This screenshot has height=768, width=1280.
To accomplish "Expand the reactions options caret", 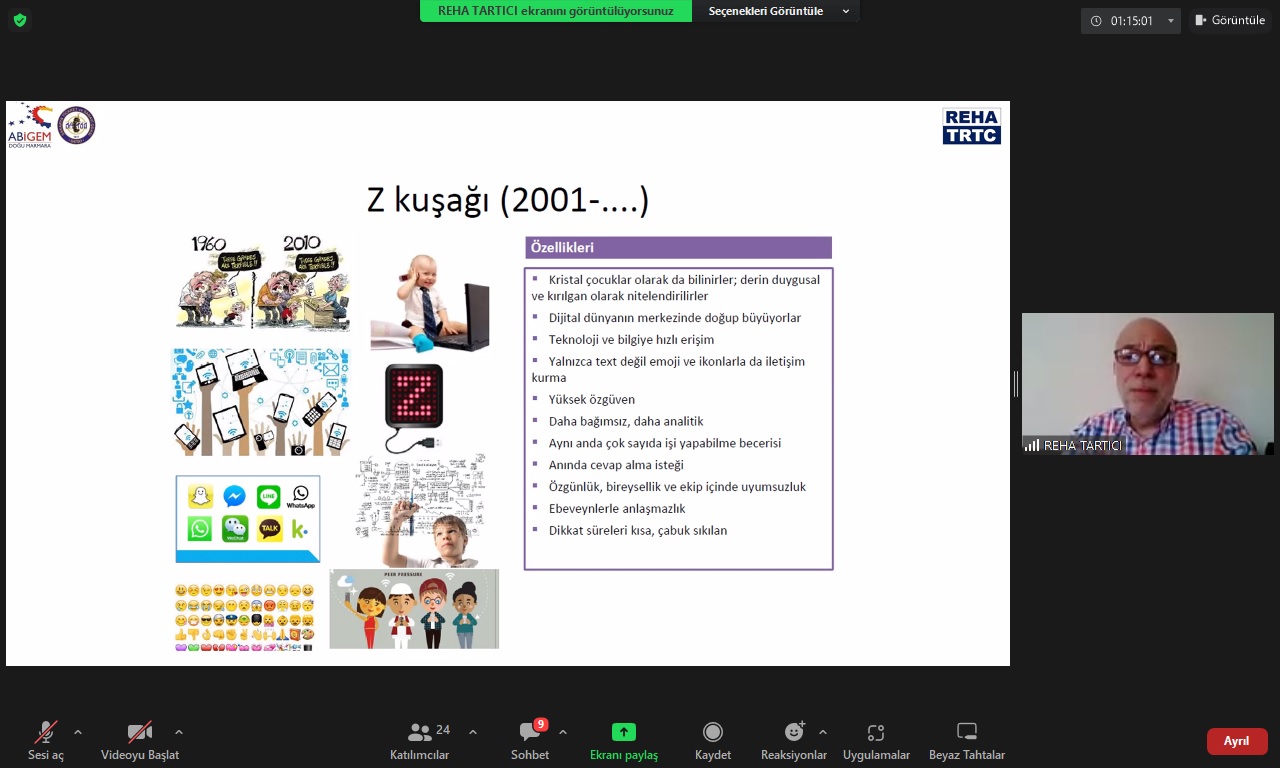I will click(x=823, y=732).
